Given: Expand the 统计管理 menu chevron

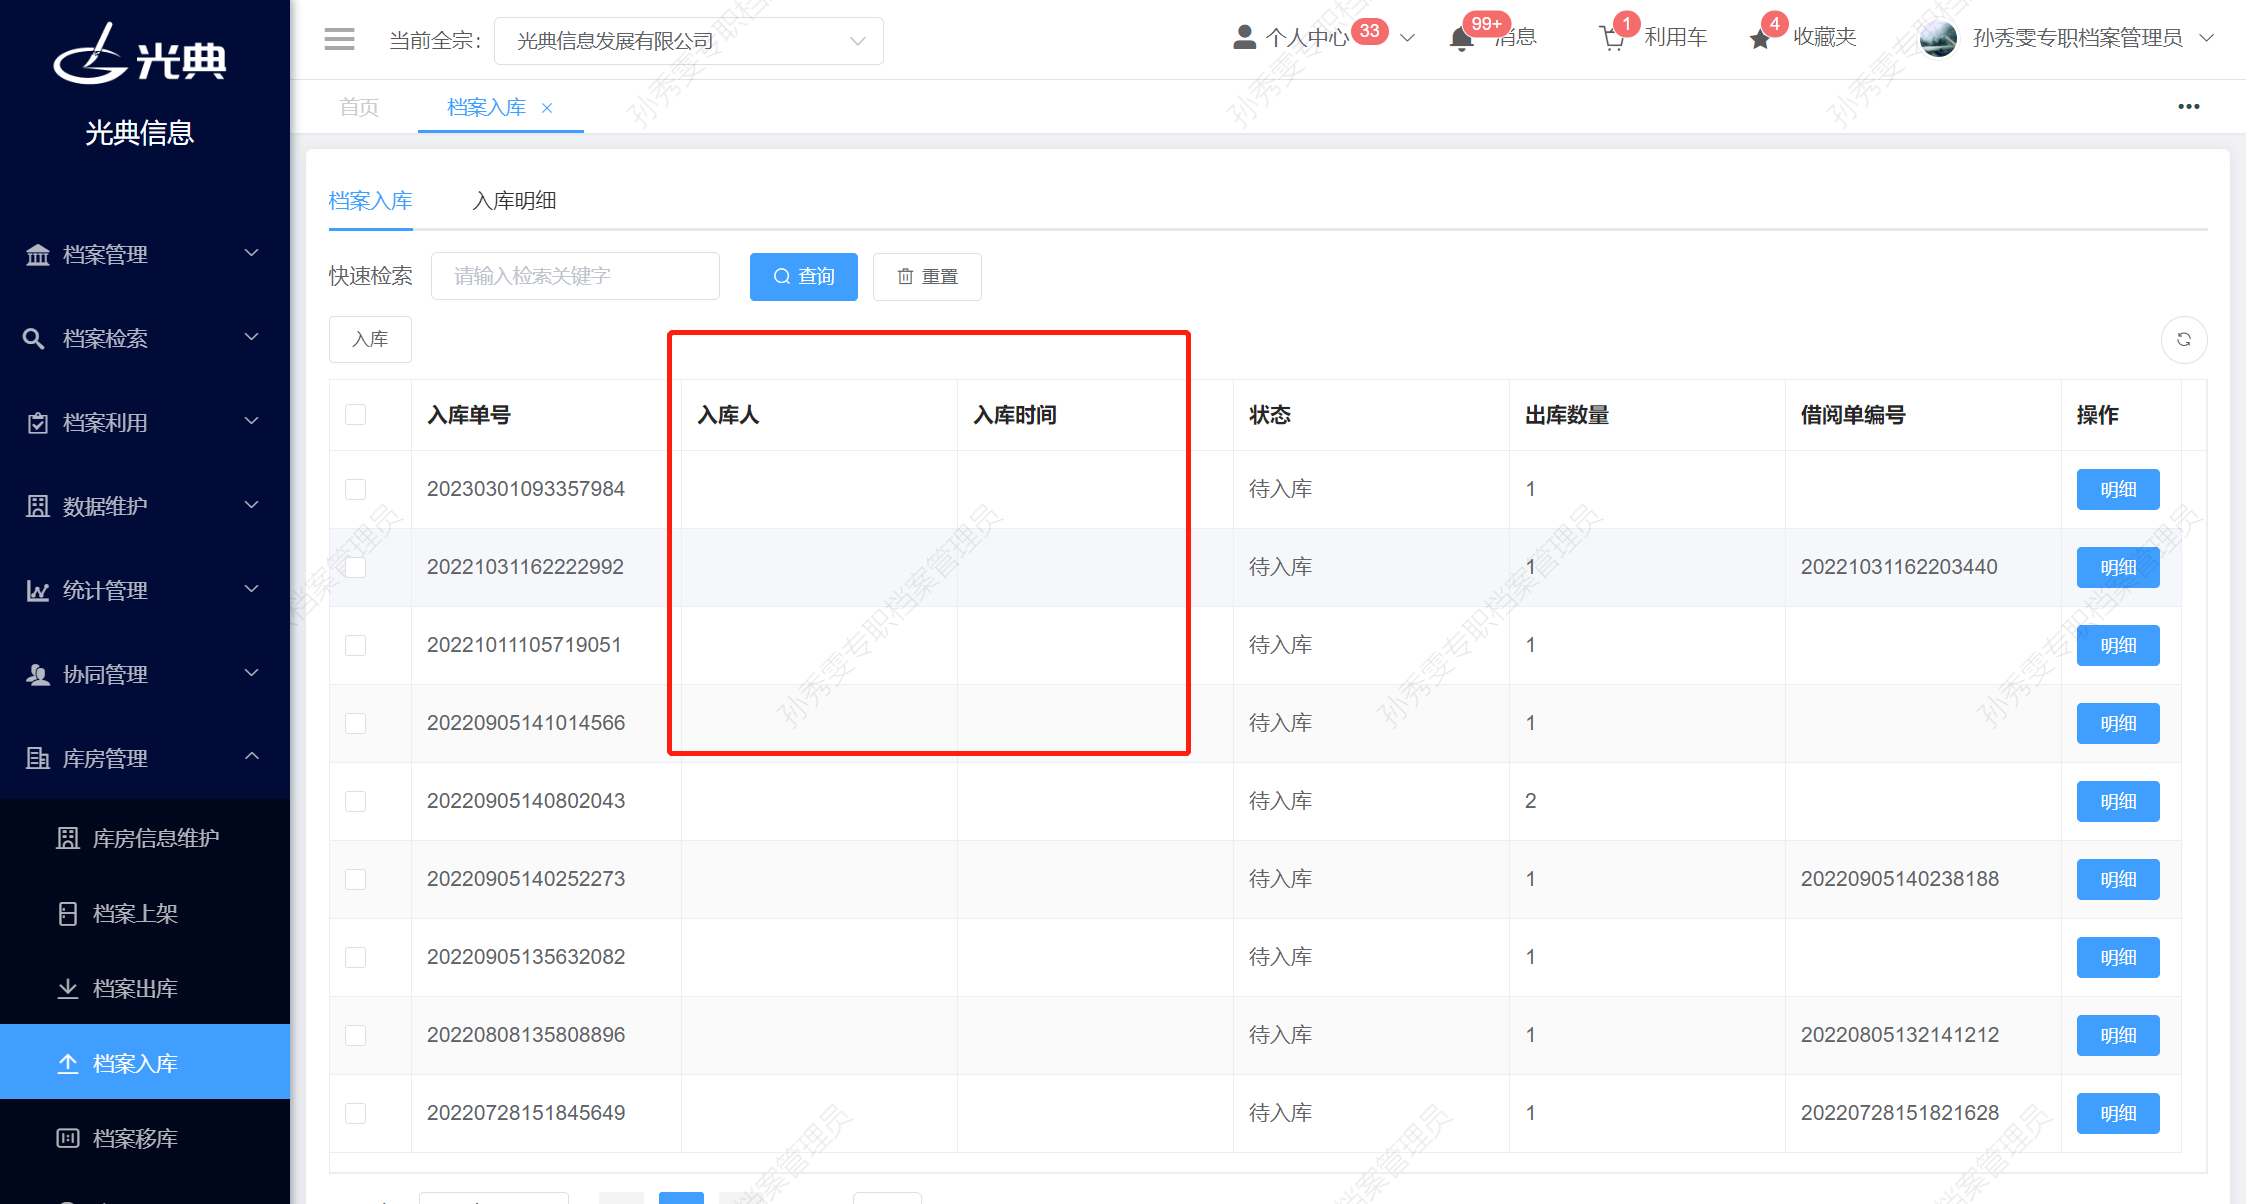Looking at the screenshot, I should point(252,589).
